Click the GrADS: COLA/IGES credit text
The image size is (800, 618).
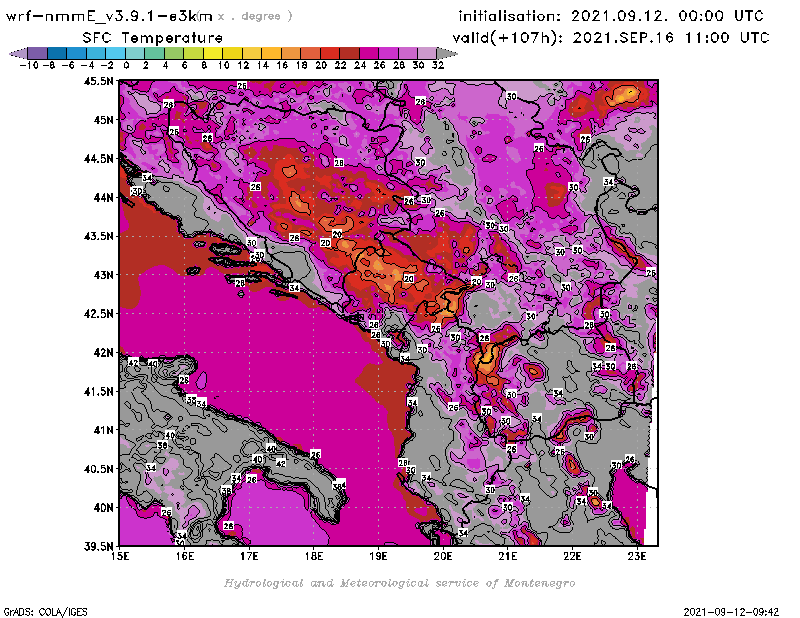coord(39,609)
